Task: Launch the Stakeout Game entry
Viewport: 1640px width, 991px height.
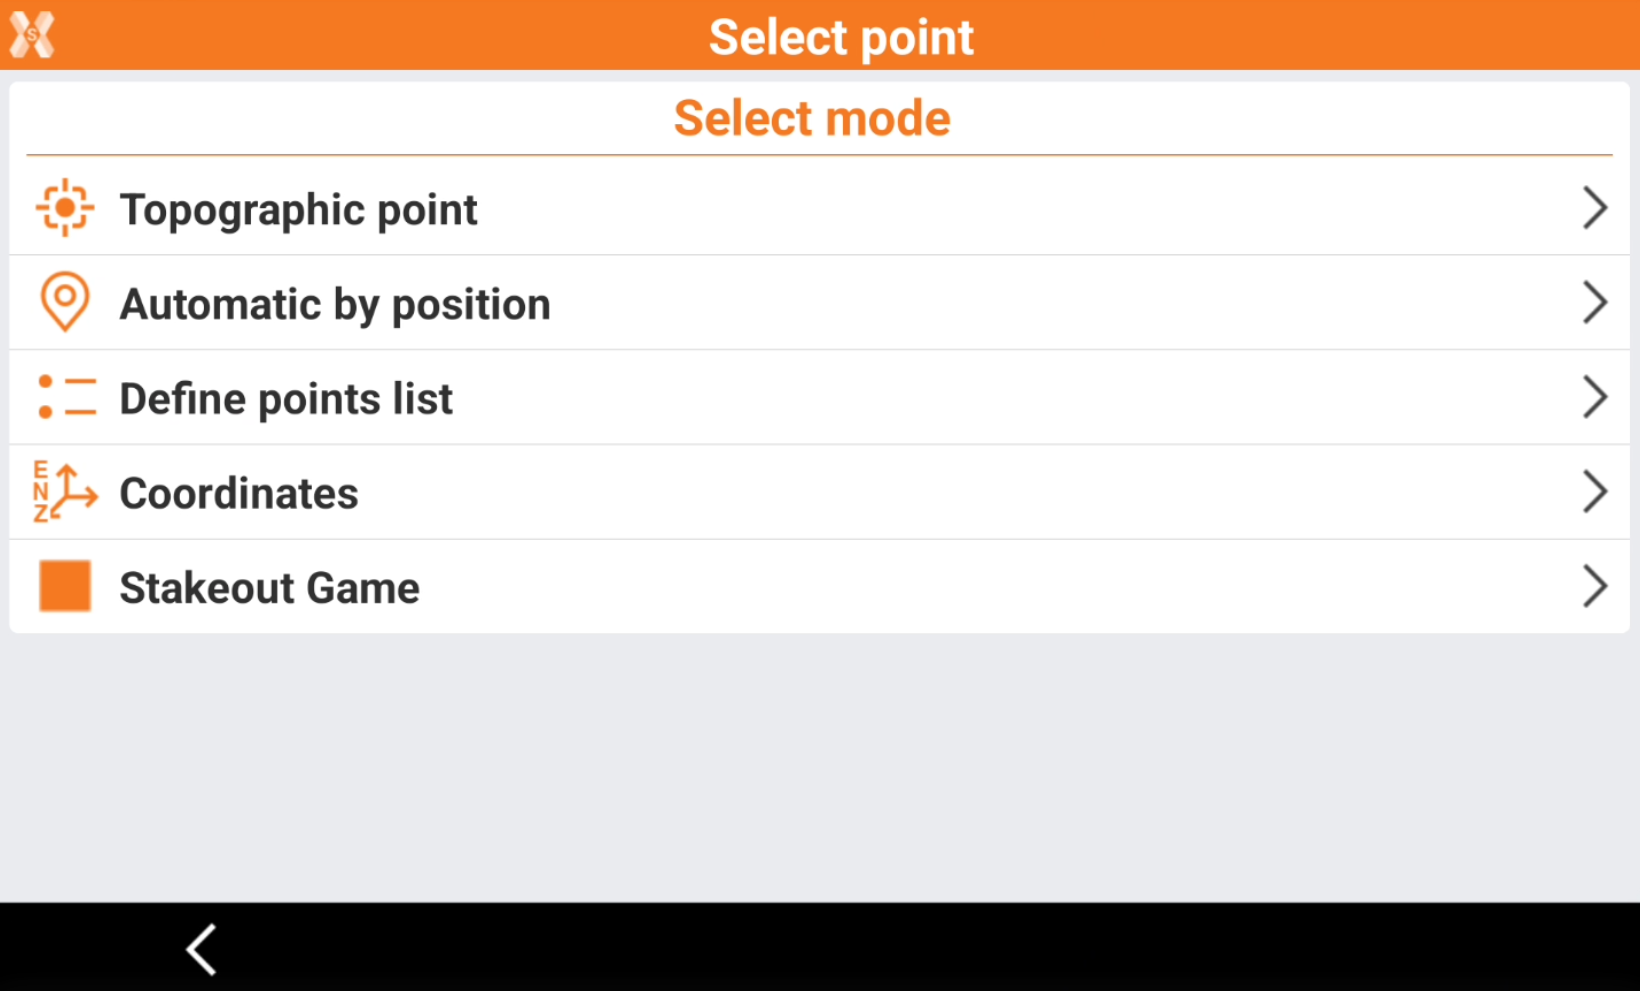Action: coord(270,588)
